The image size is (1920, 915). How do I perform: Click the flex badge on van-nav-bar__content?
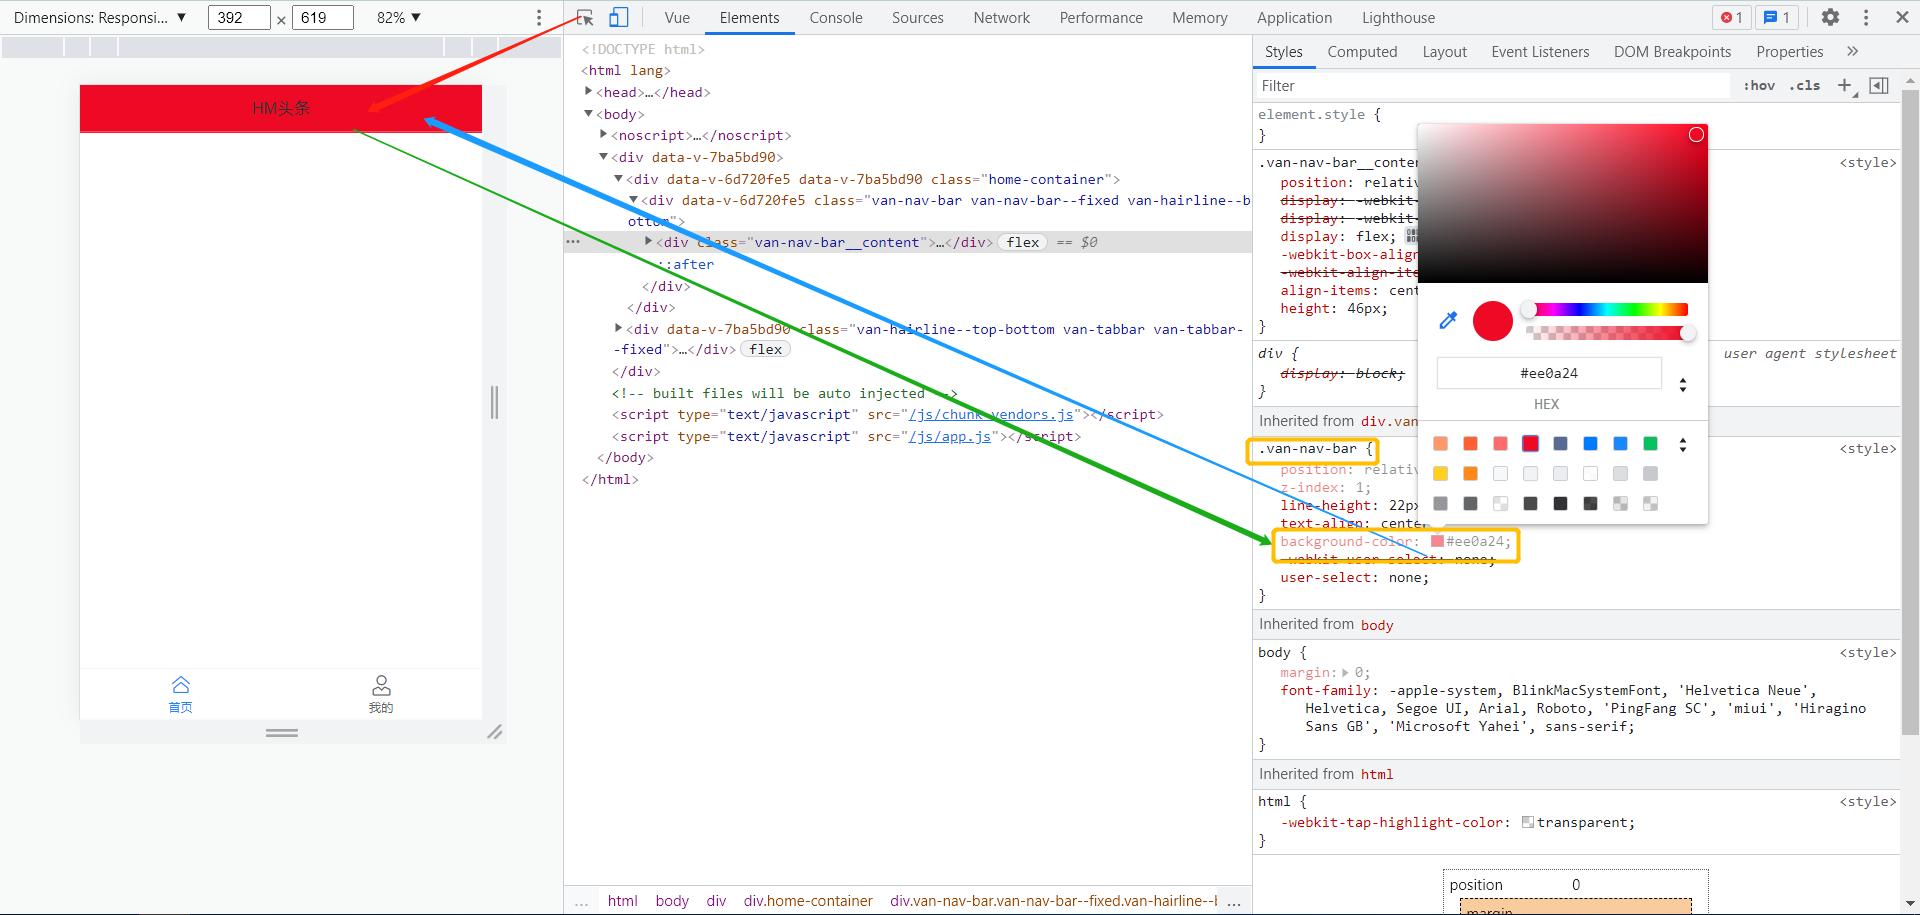pos(1023,242)
